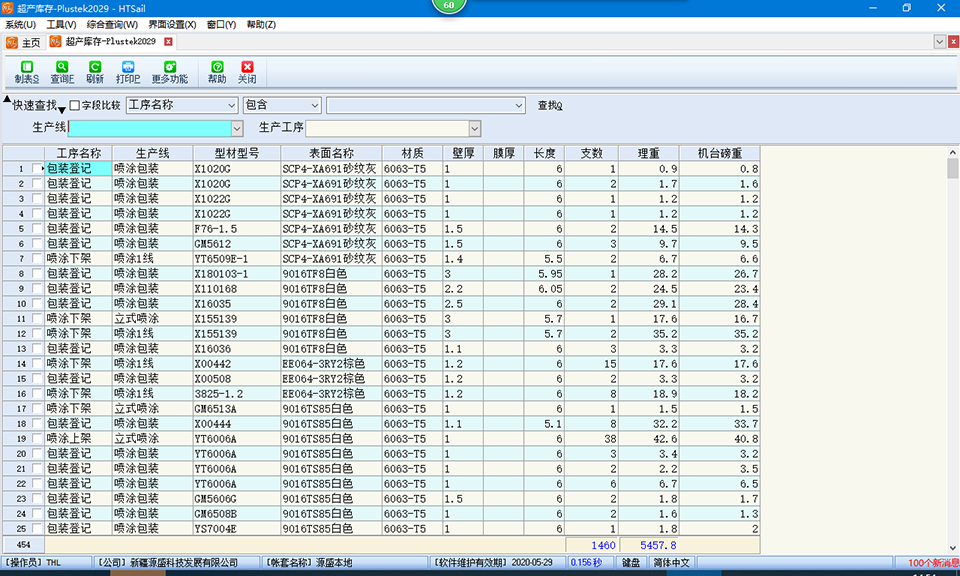Viewport: 960px width, 576px height.
Task: Click 键盘 in the status bar
Action: point(631,563)
